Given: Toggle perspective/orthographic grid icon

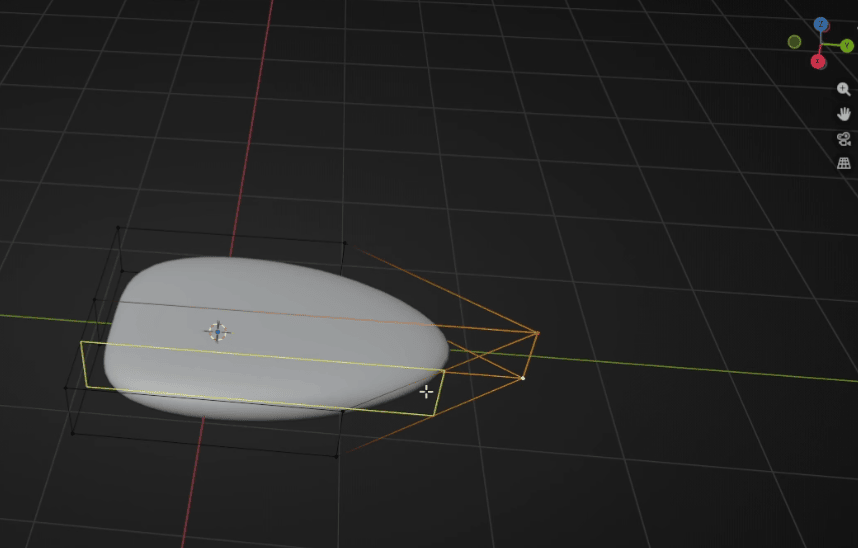Looking at the screenshot, I should 843,162.
